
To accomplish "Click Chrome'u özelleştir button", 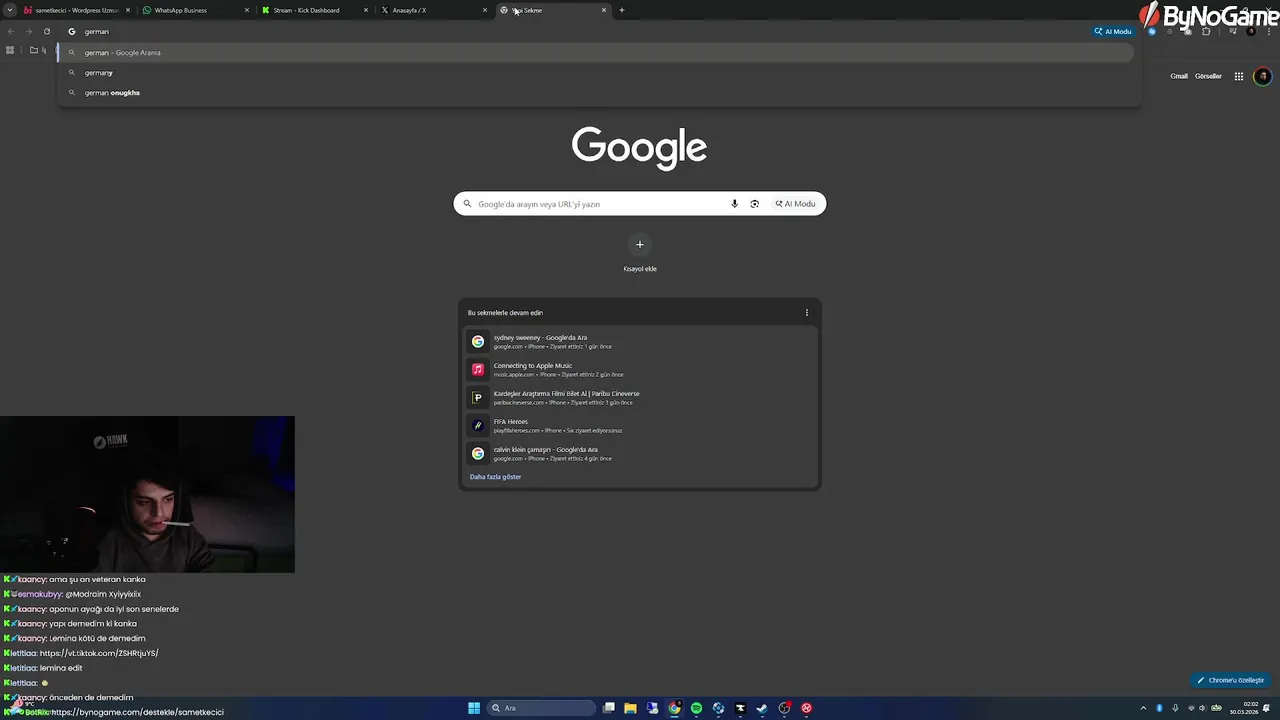I will pos(1230,680).
